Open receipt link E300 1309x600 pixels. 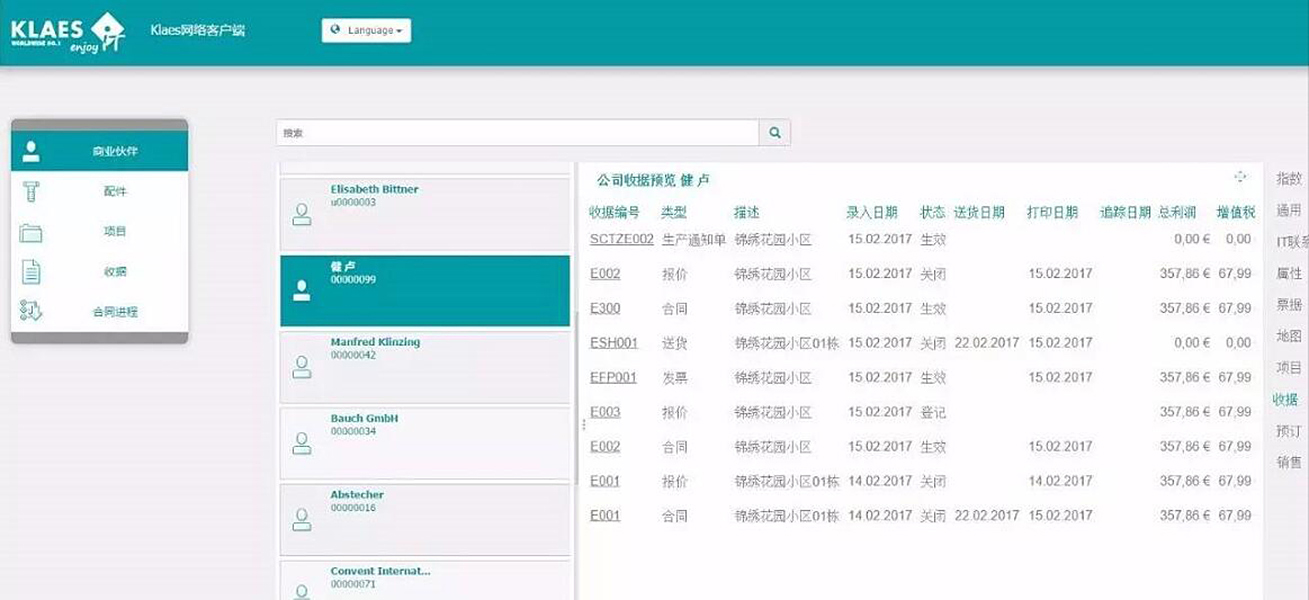[x=605, y=308]
